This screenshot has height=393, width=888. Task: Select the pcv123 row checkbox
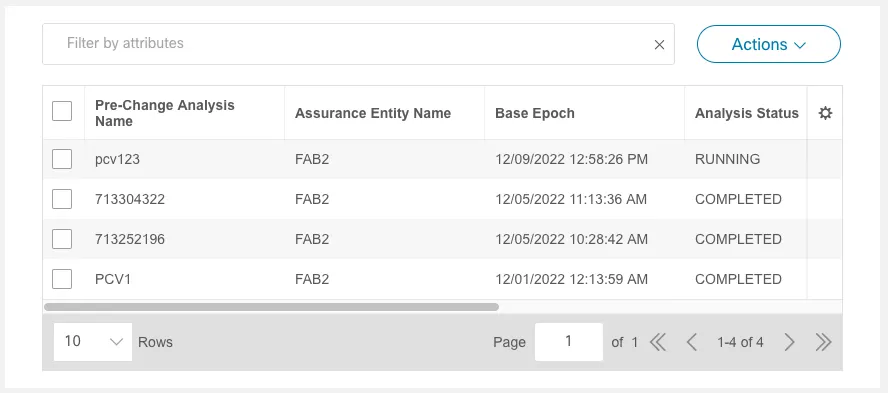[x=62, y=159]
